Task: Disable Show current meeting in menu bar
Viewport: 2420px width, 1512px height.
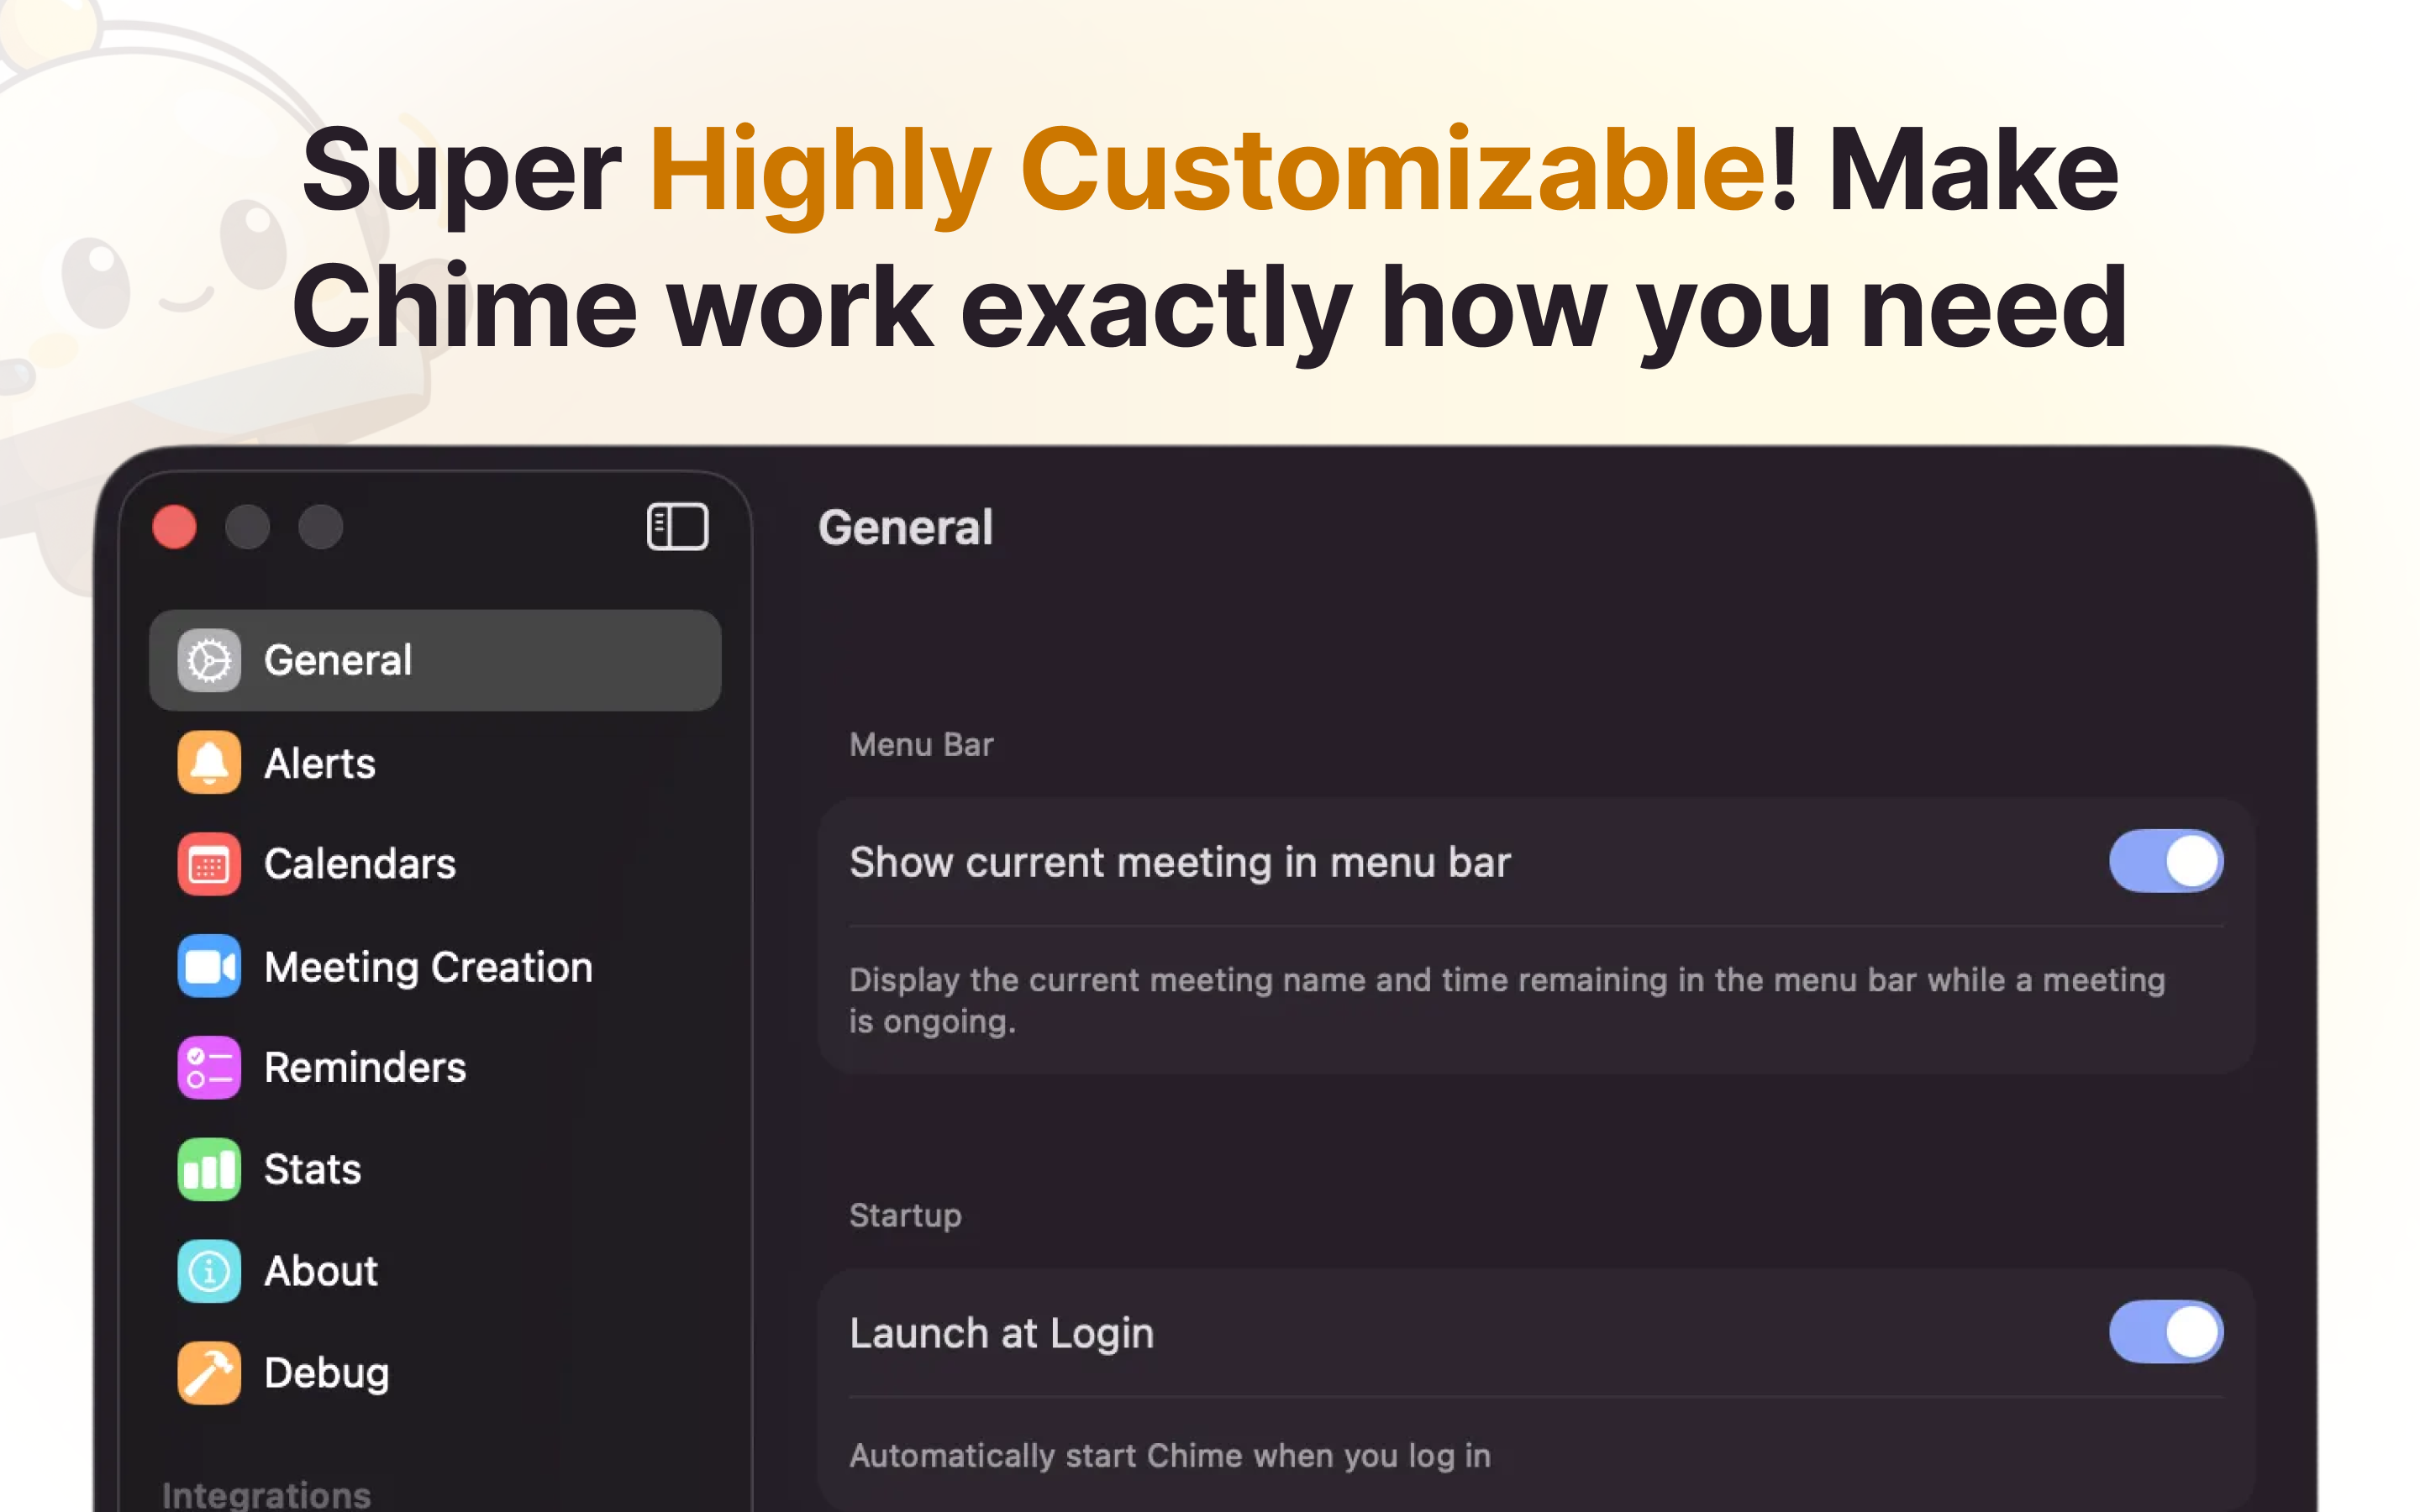Action: pos(2165,861)
